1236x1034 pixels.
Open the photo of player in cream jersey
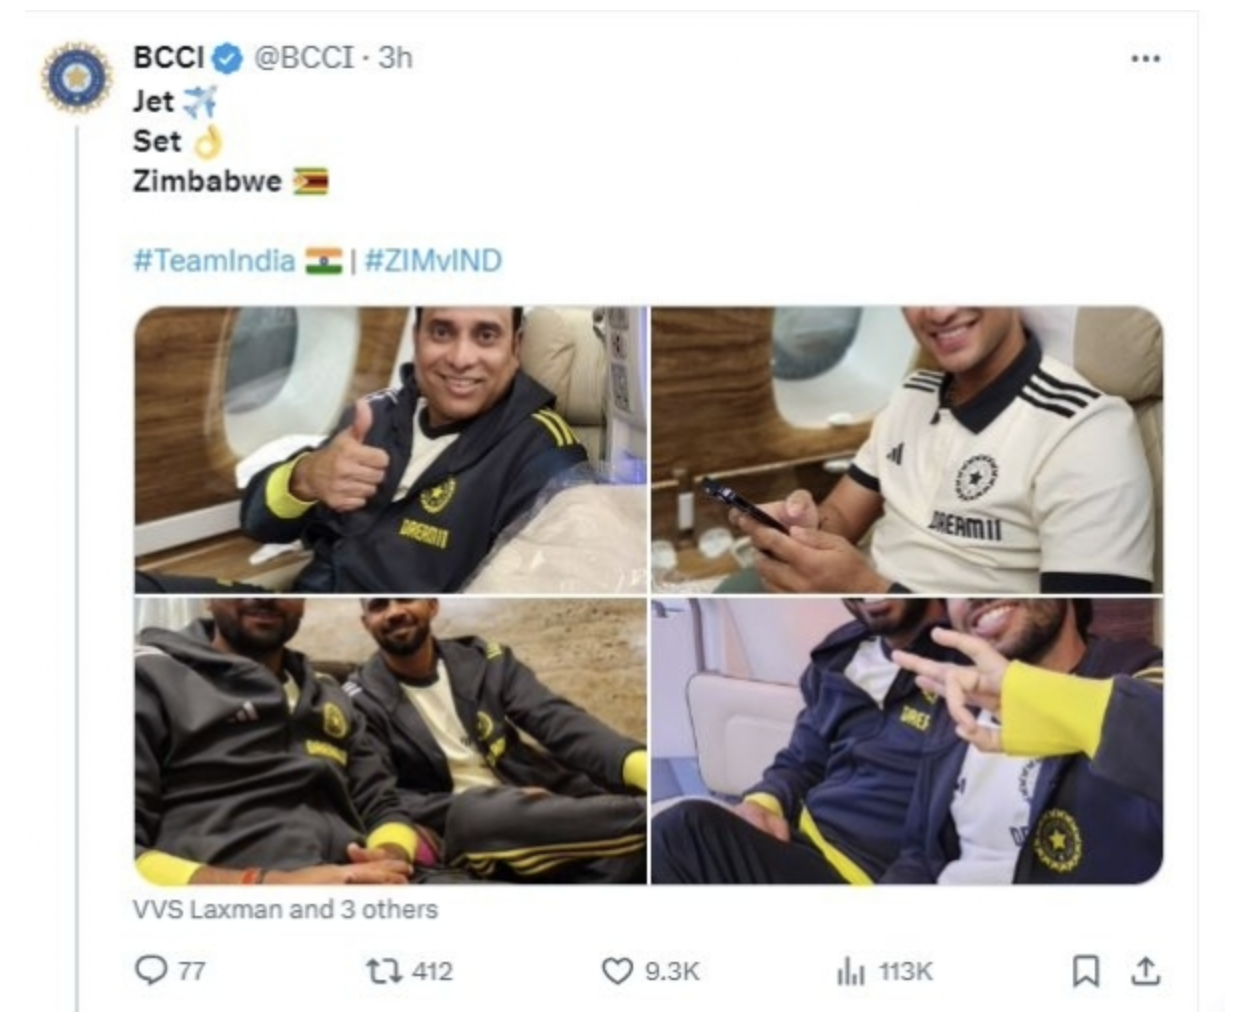tap(907, 450)
